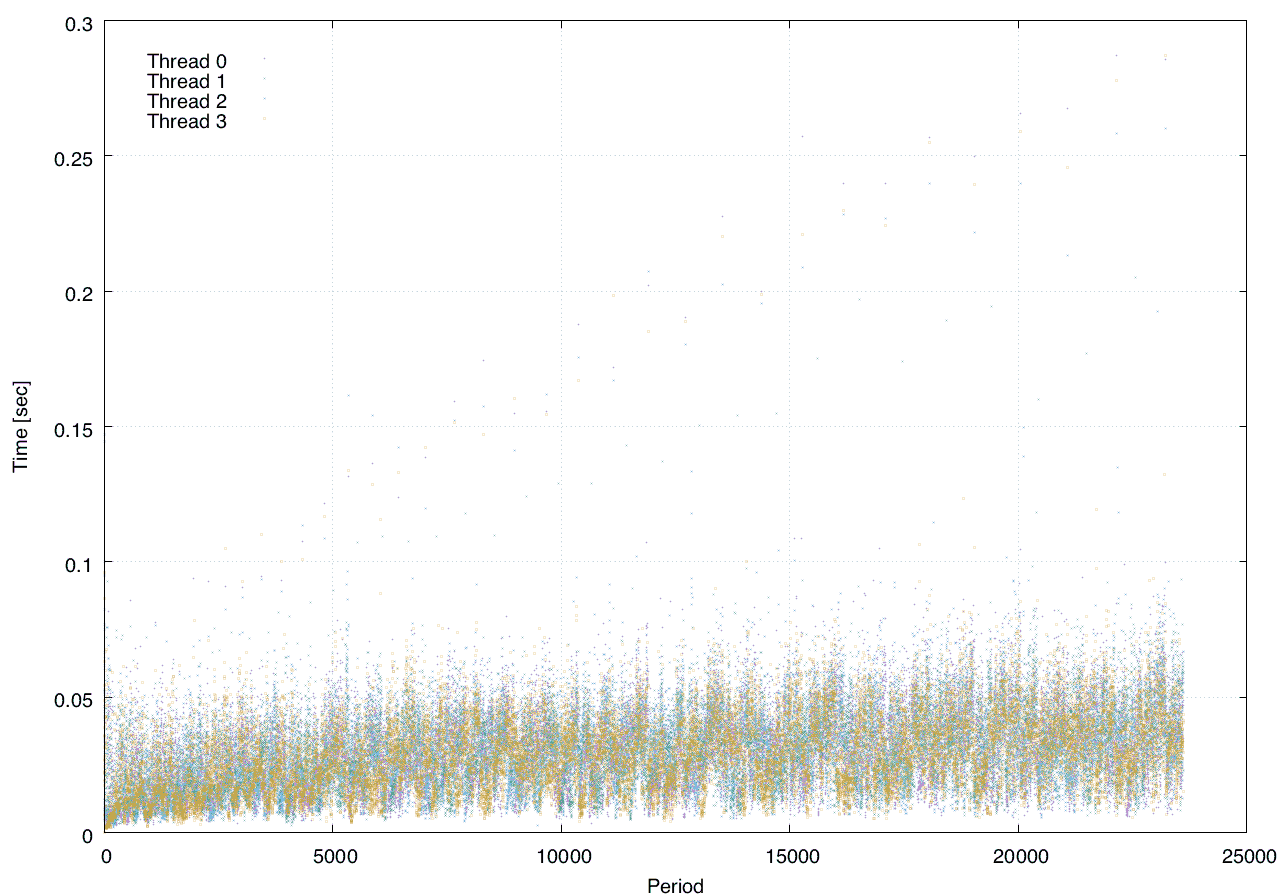Click the Thread 0 legend label

[187, 62]
